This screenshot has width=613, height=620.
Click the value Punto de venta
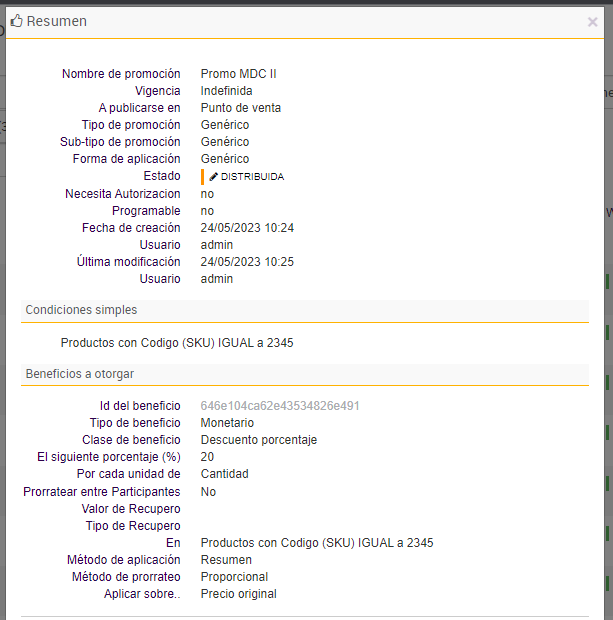point(240,108)
